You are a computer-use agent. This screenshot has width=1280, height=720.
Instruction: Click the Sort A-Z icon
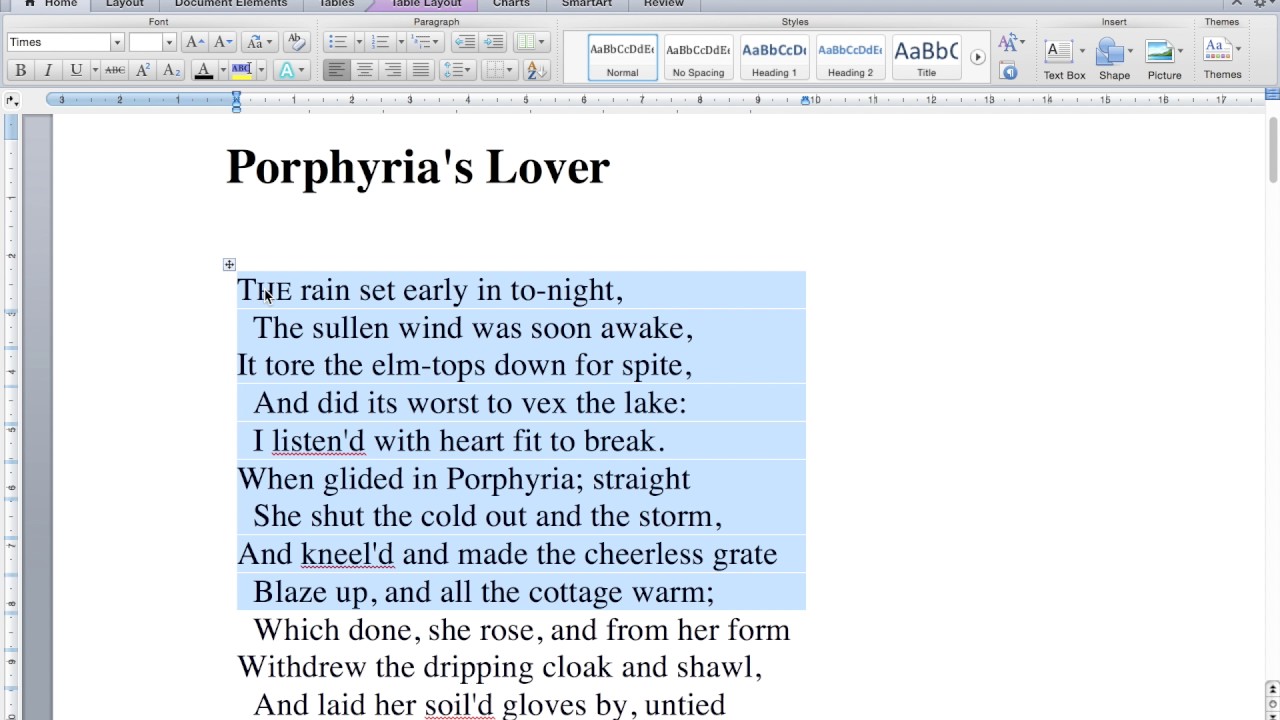535,70
